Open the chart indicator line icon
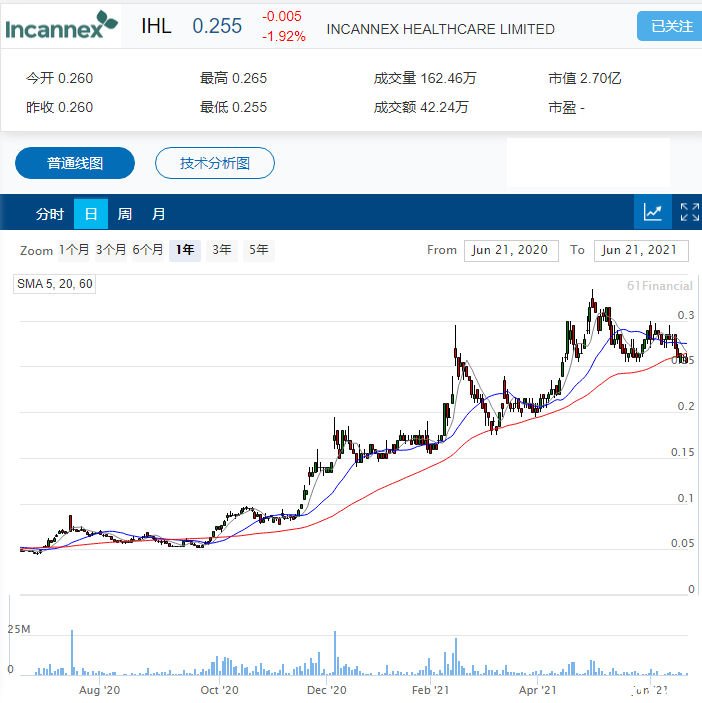Viewport: 702px width, 703px height. point(653,212)
